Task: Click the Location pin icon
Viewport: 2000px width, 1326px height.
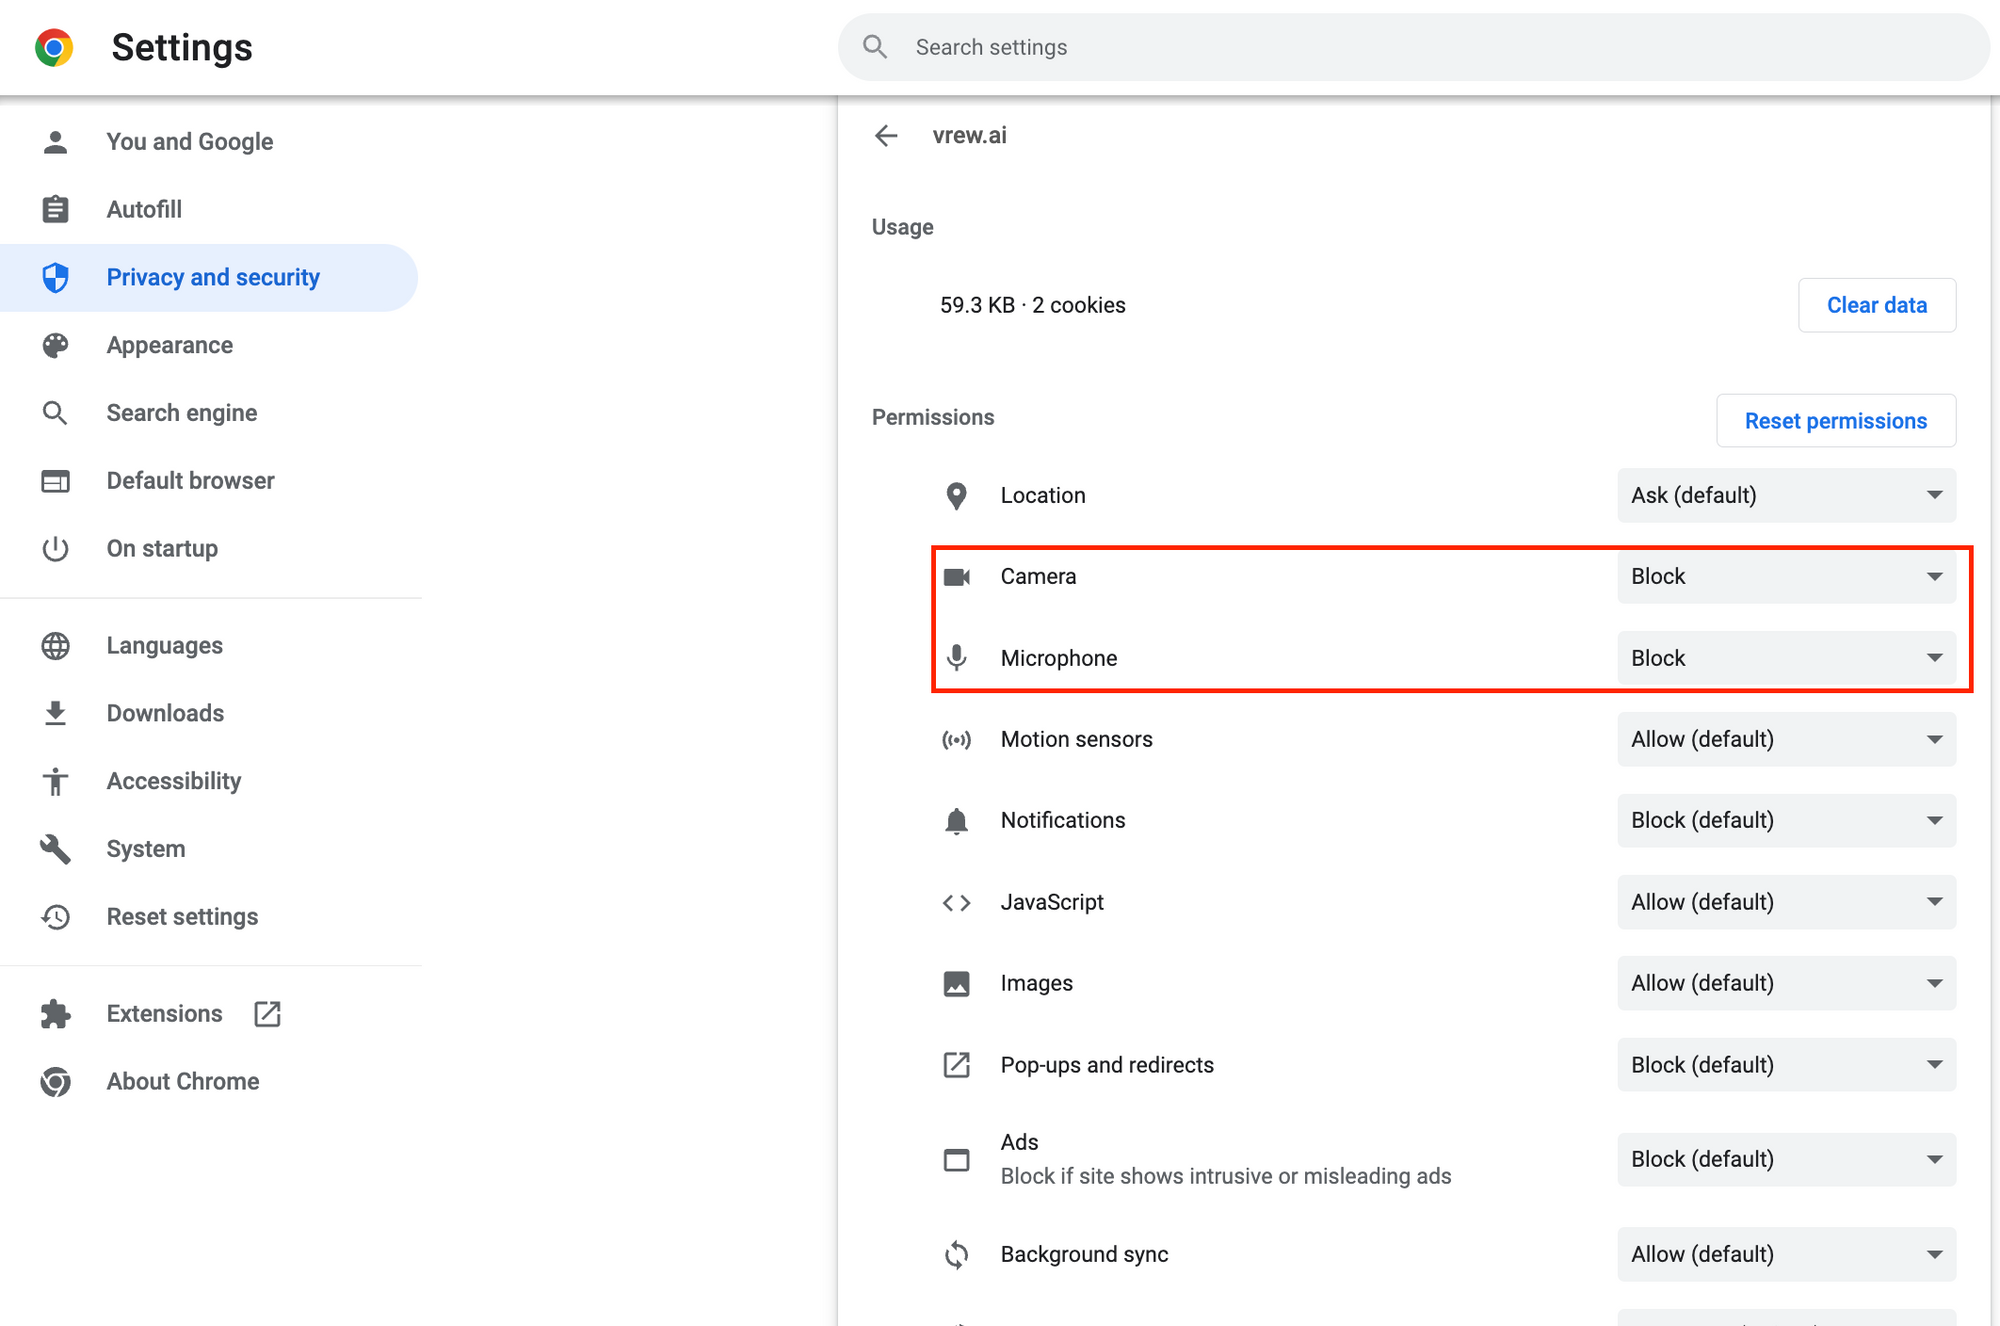Action: pos(957,496)
